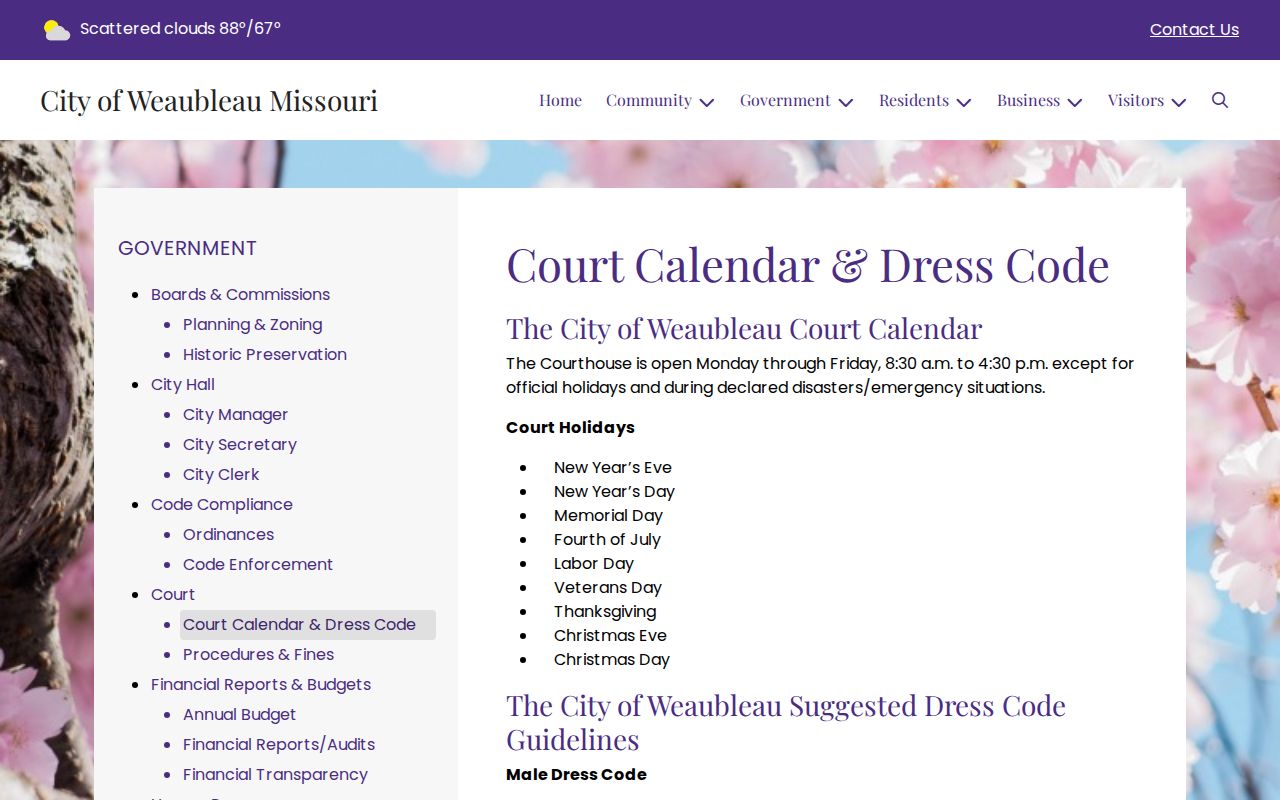Click the Court Holidays subheading
Viewport: 1280px width, 800px height.
pyautogui.click(x=570, y=427)
